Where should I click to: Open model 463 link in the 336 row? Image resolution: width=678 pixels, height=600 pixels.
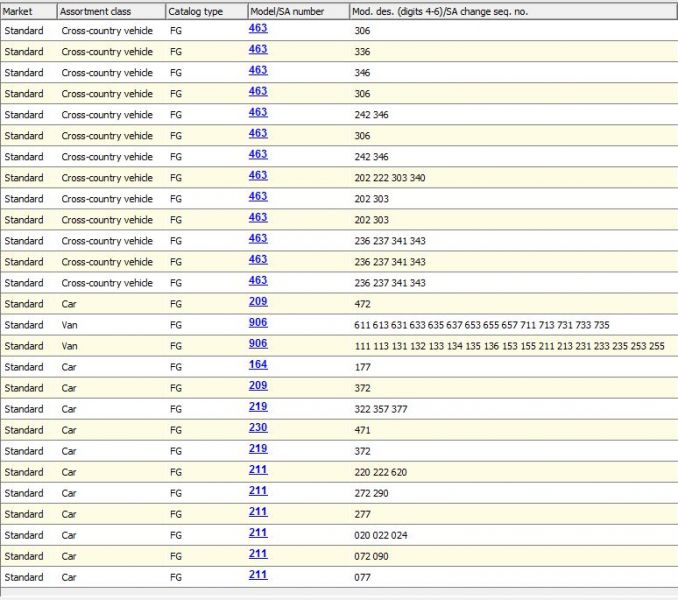258,50
